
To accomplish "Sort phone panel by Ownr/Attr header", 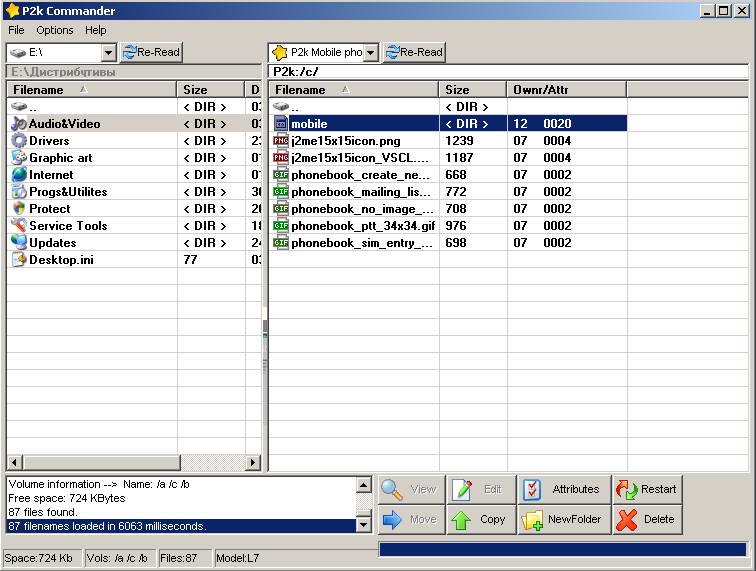I will point(567,90).
